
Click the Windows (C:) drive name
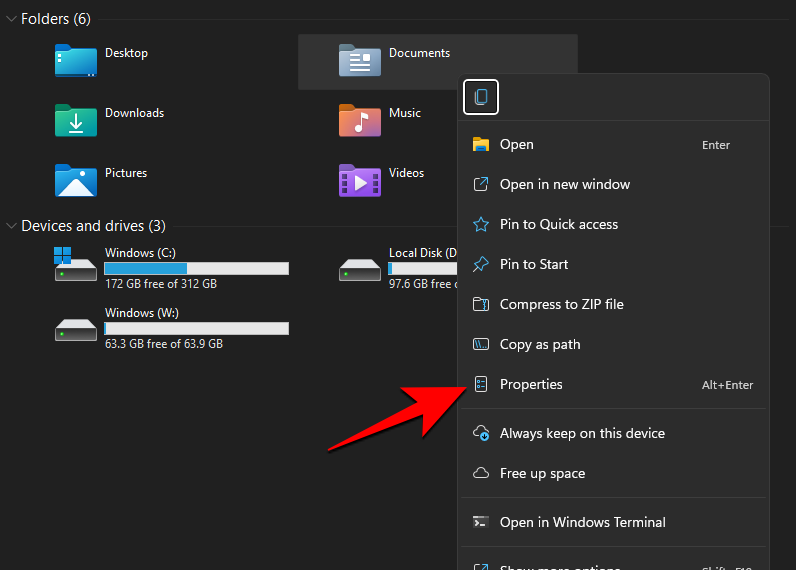[140, 253]
